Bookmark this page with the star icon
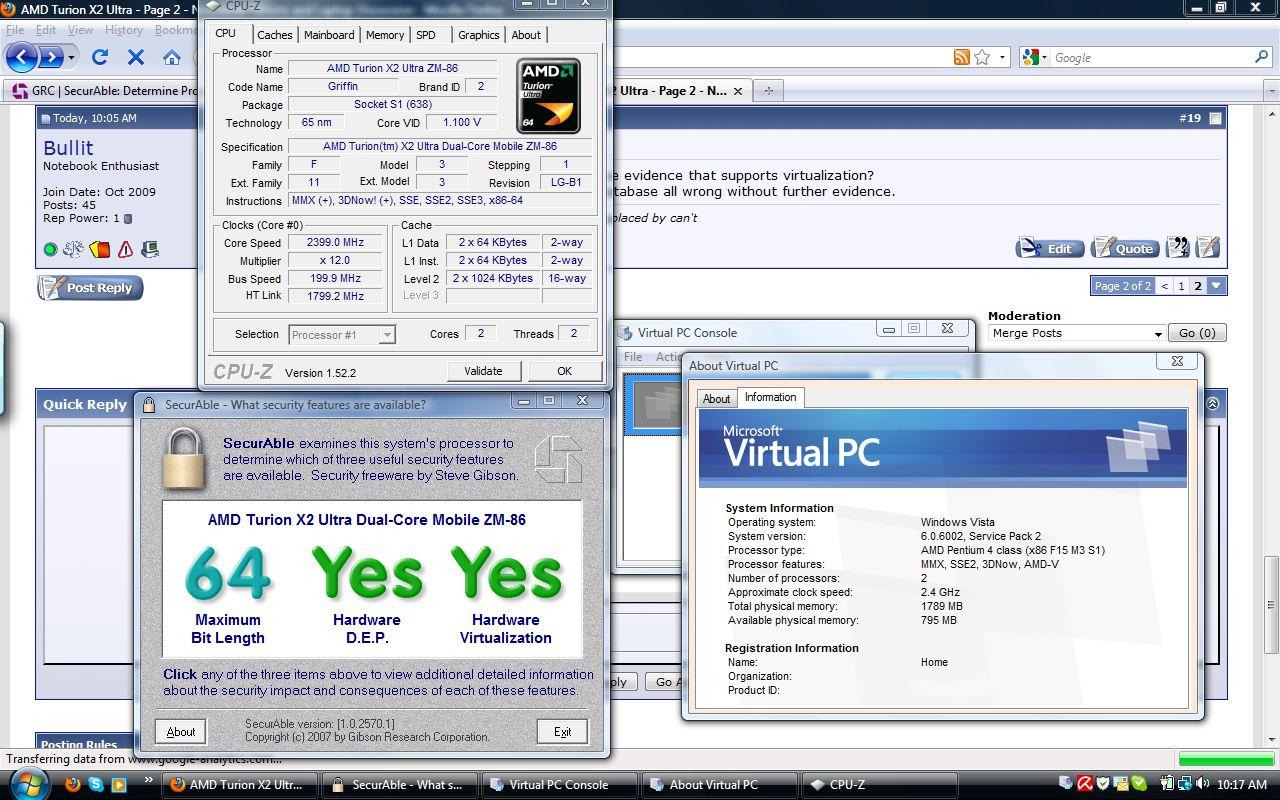Screen dimensions: 1280x800 click(x=982, y=57)
